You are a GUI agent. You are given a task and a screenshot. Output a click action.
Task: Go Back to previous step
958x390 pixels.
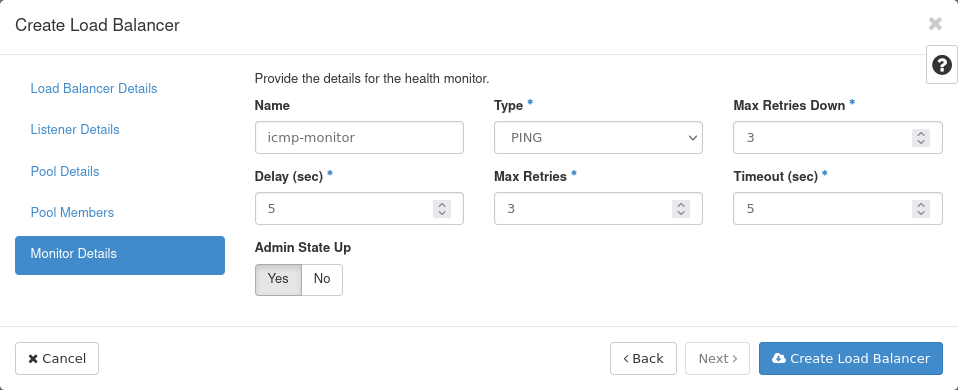click(x=643, y=358)
